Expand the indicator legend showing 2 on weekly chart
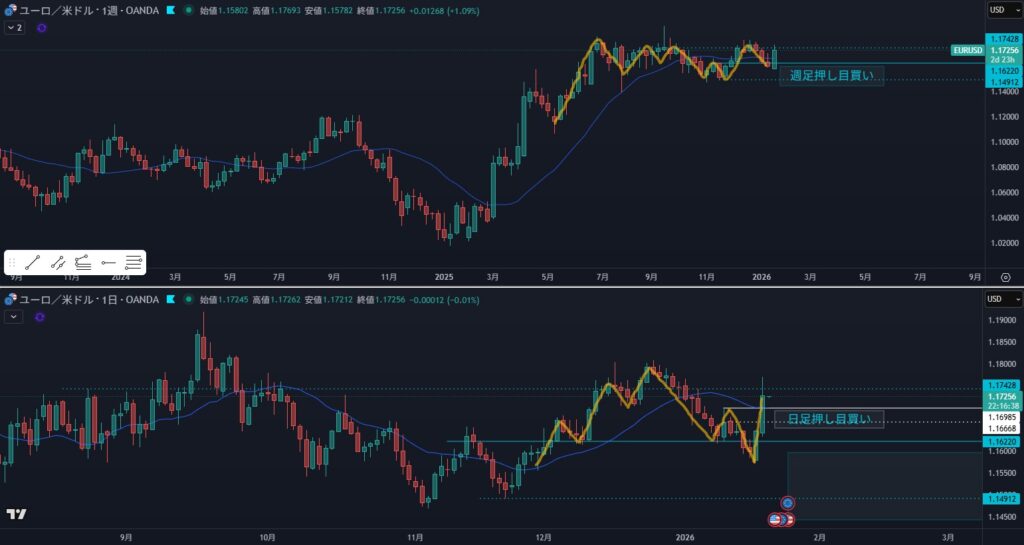 14,28
